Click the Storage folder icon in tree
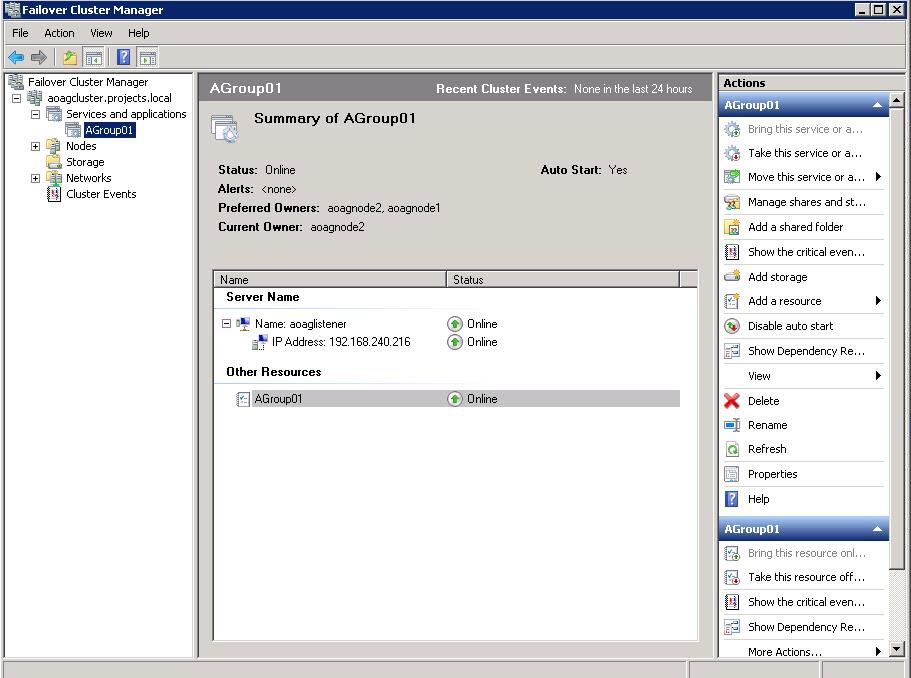Viewport: 911px width, 678px height. tap(53, 162)
